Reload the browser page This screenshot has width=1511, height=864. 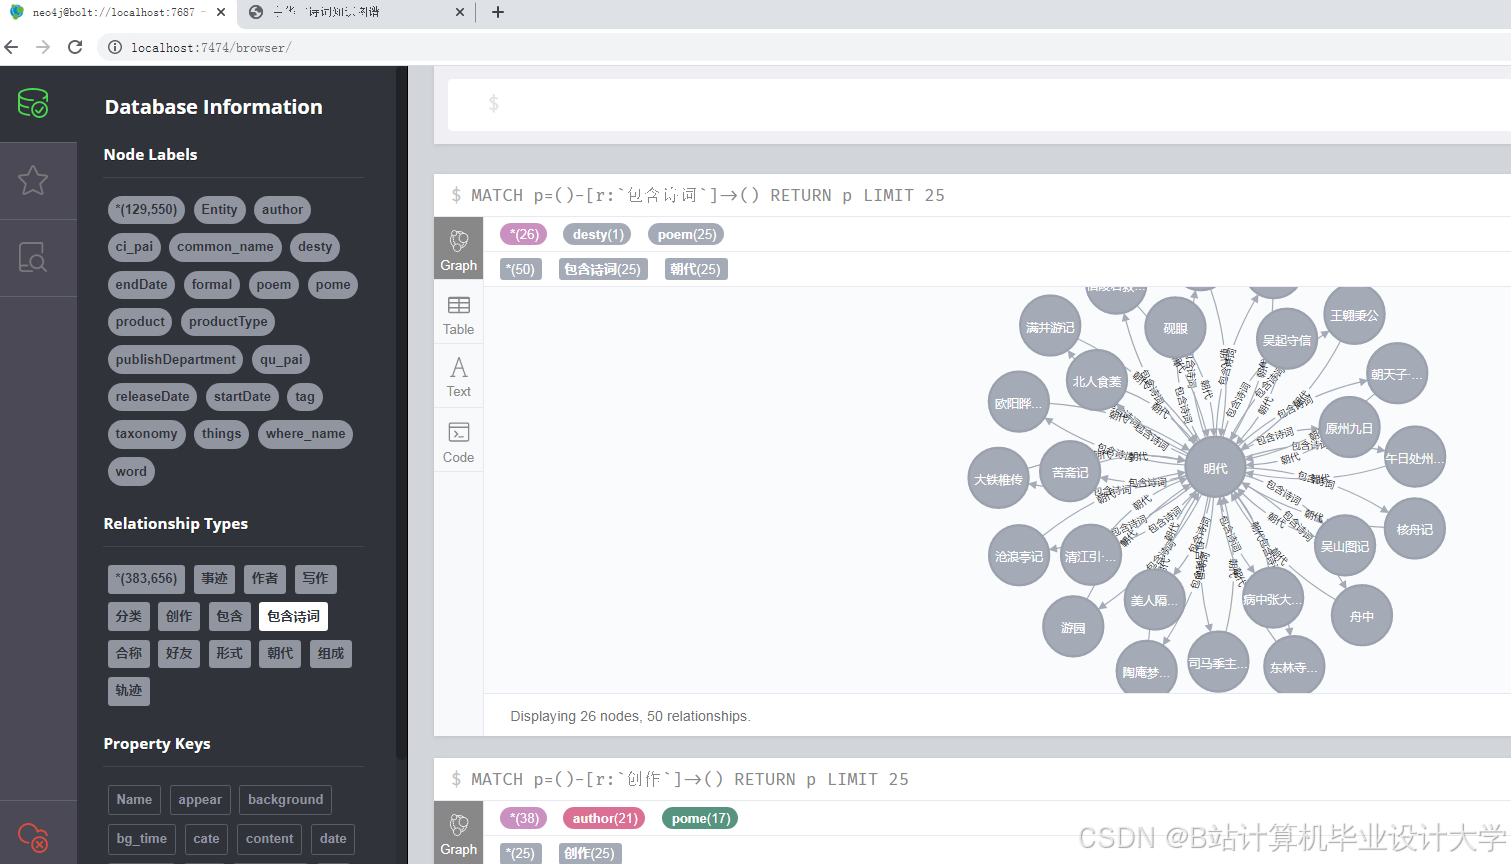point(75,47)
